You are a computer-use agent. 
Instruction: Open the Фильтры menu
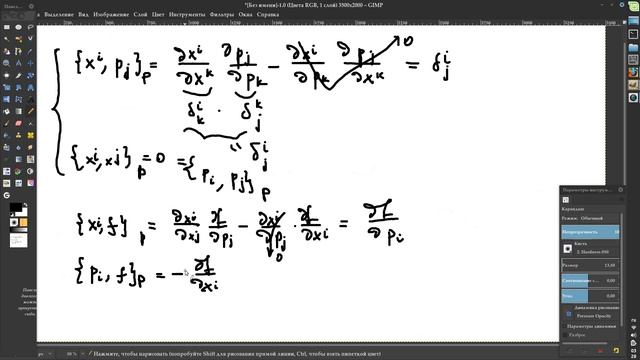(222, 14)
